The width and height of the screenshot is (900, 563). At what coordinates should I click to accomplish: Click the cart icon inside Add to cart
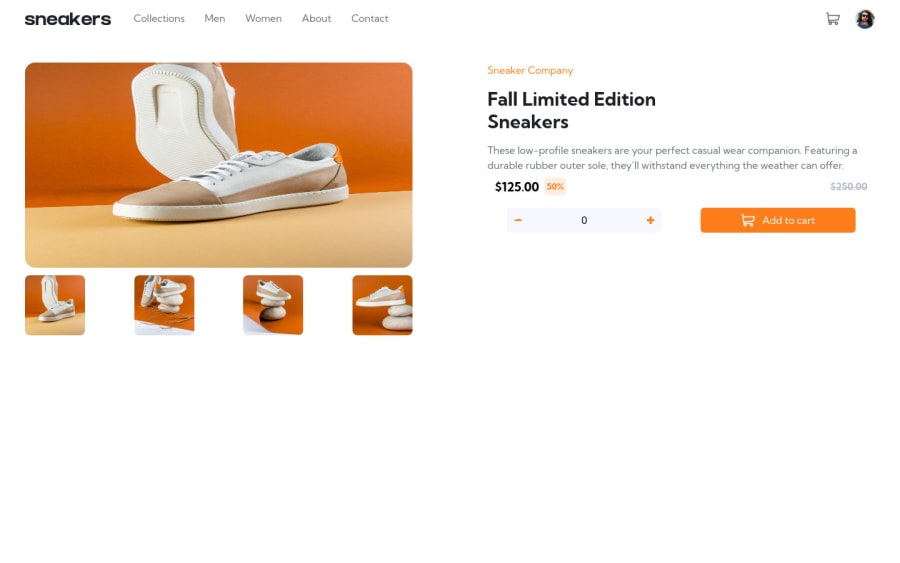[747, 220]
